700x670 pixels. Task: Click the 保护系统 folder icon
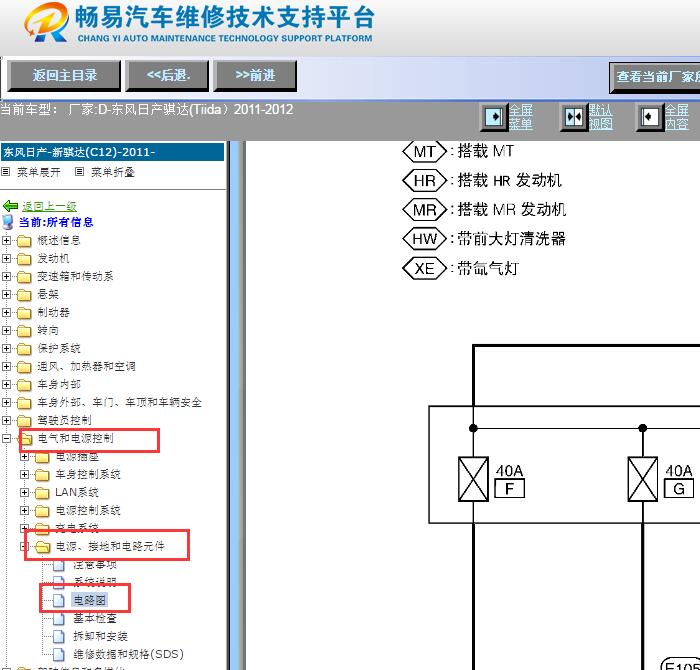[24, 349]
